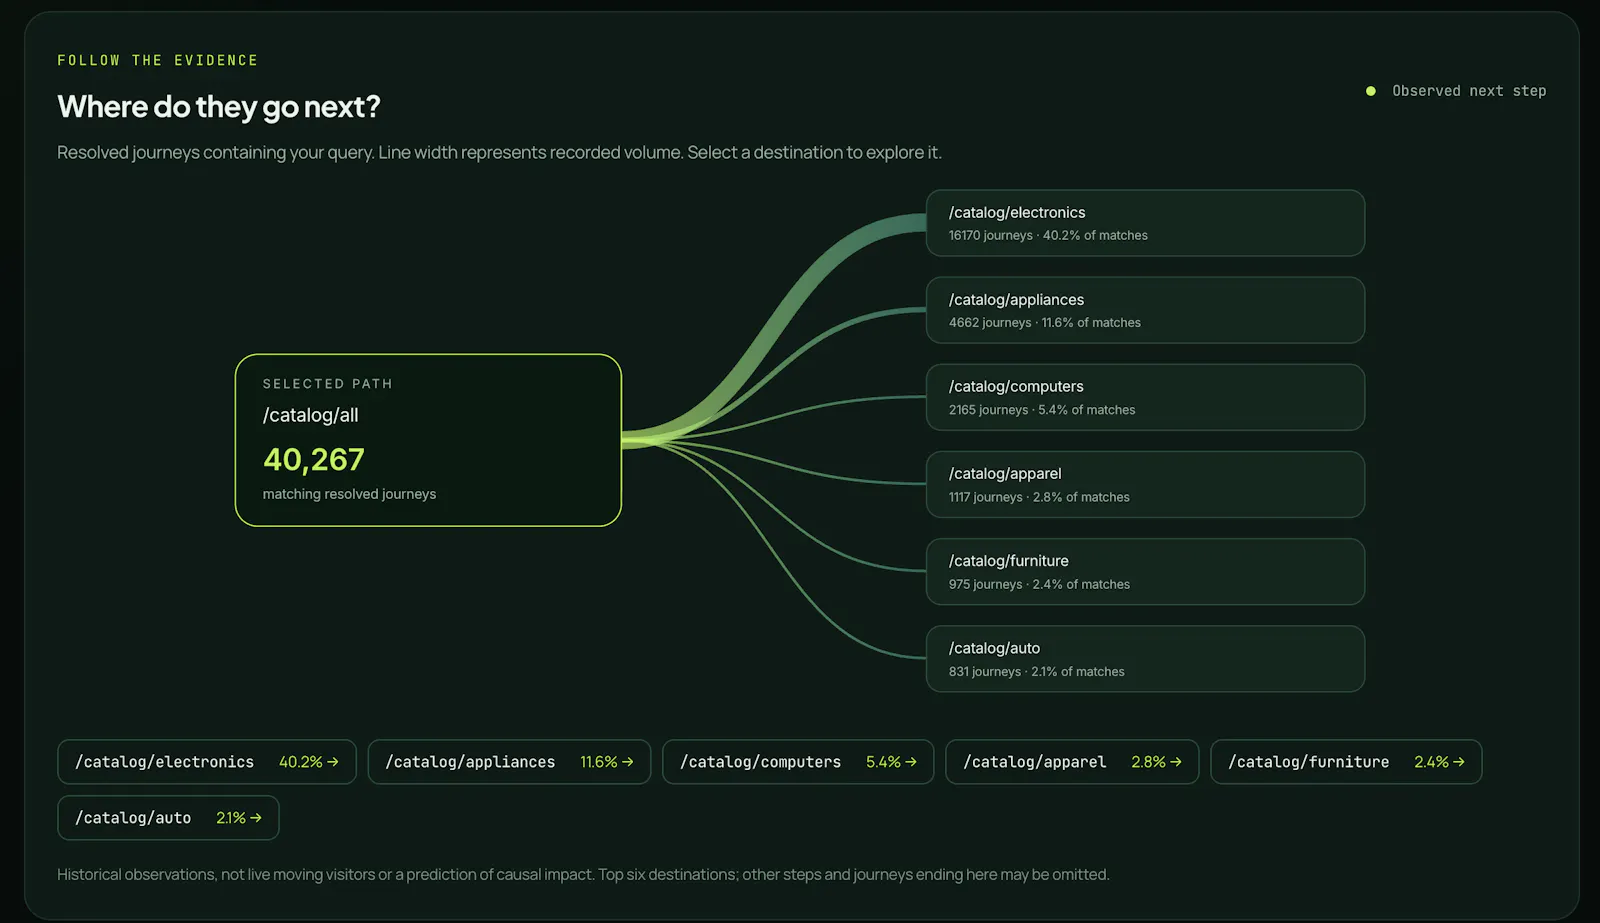This screenshot has width=1600, height=923.
Task: Open the /catalog/furniture destination card
Action: [x=1145, y=571]
